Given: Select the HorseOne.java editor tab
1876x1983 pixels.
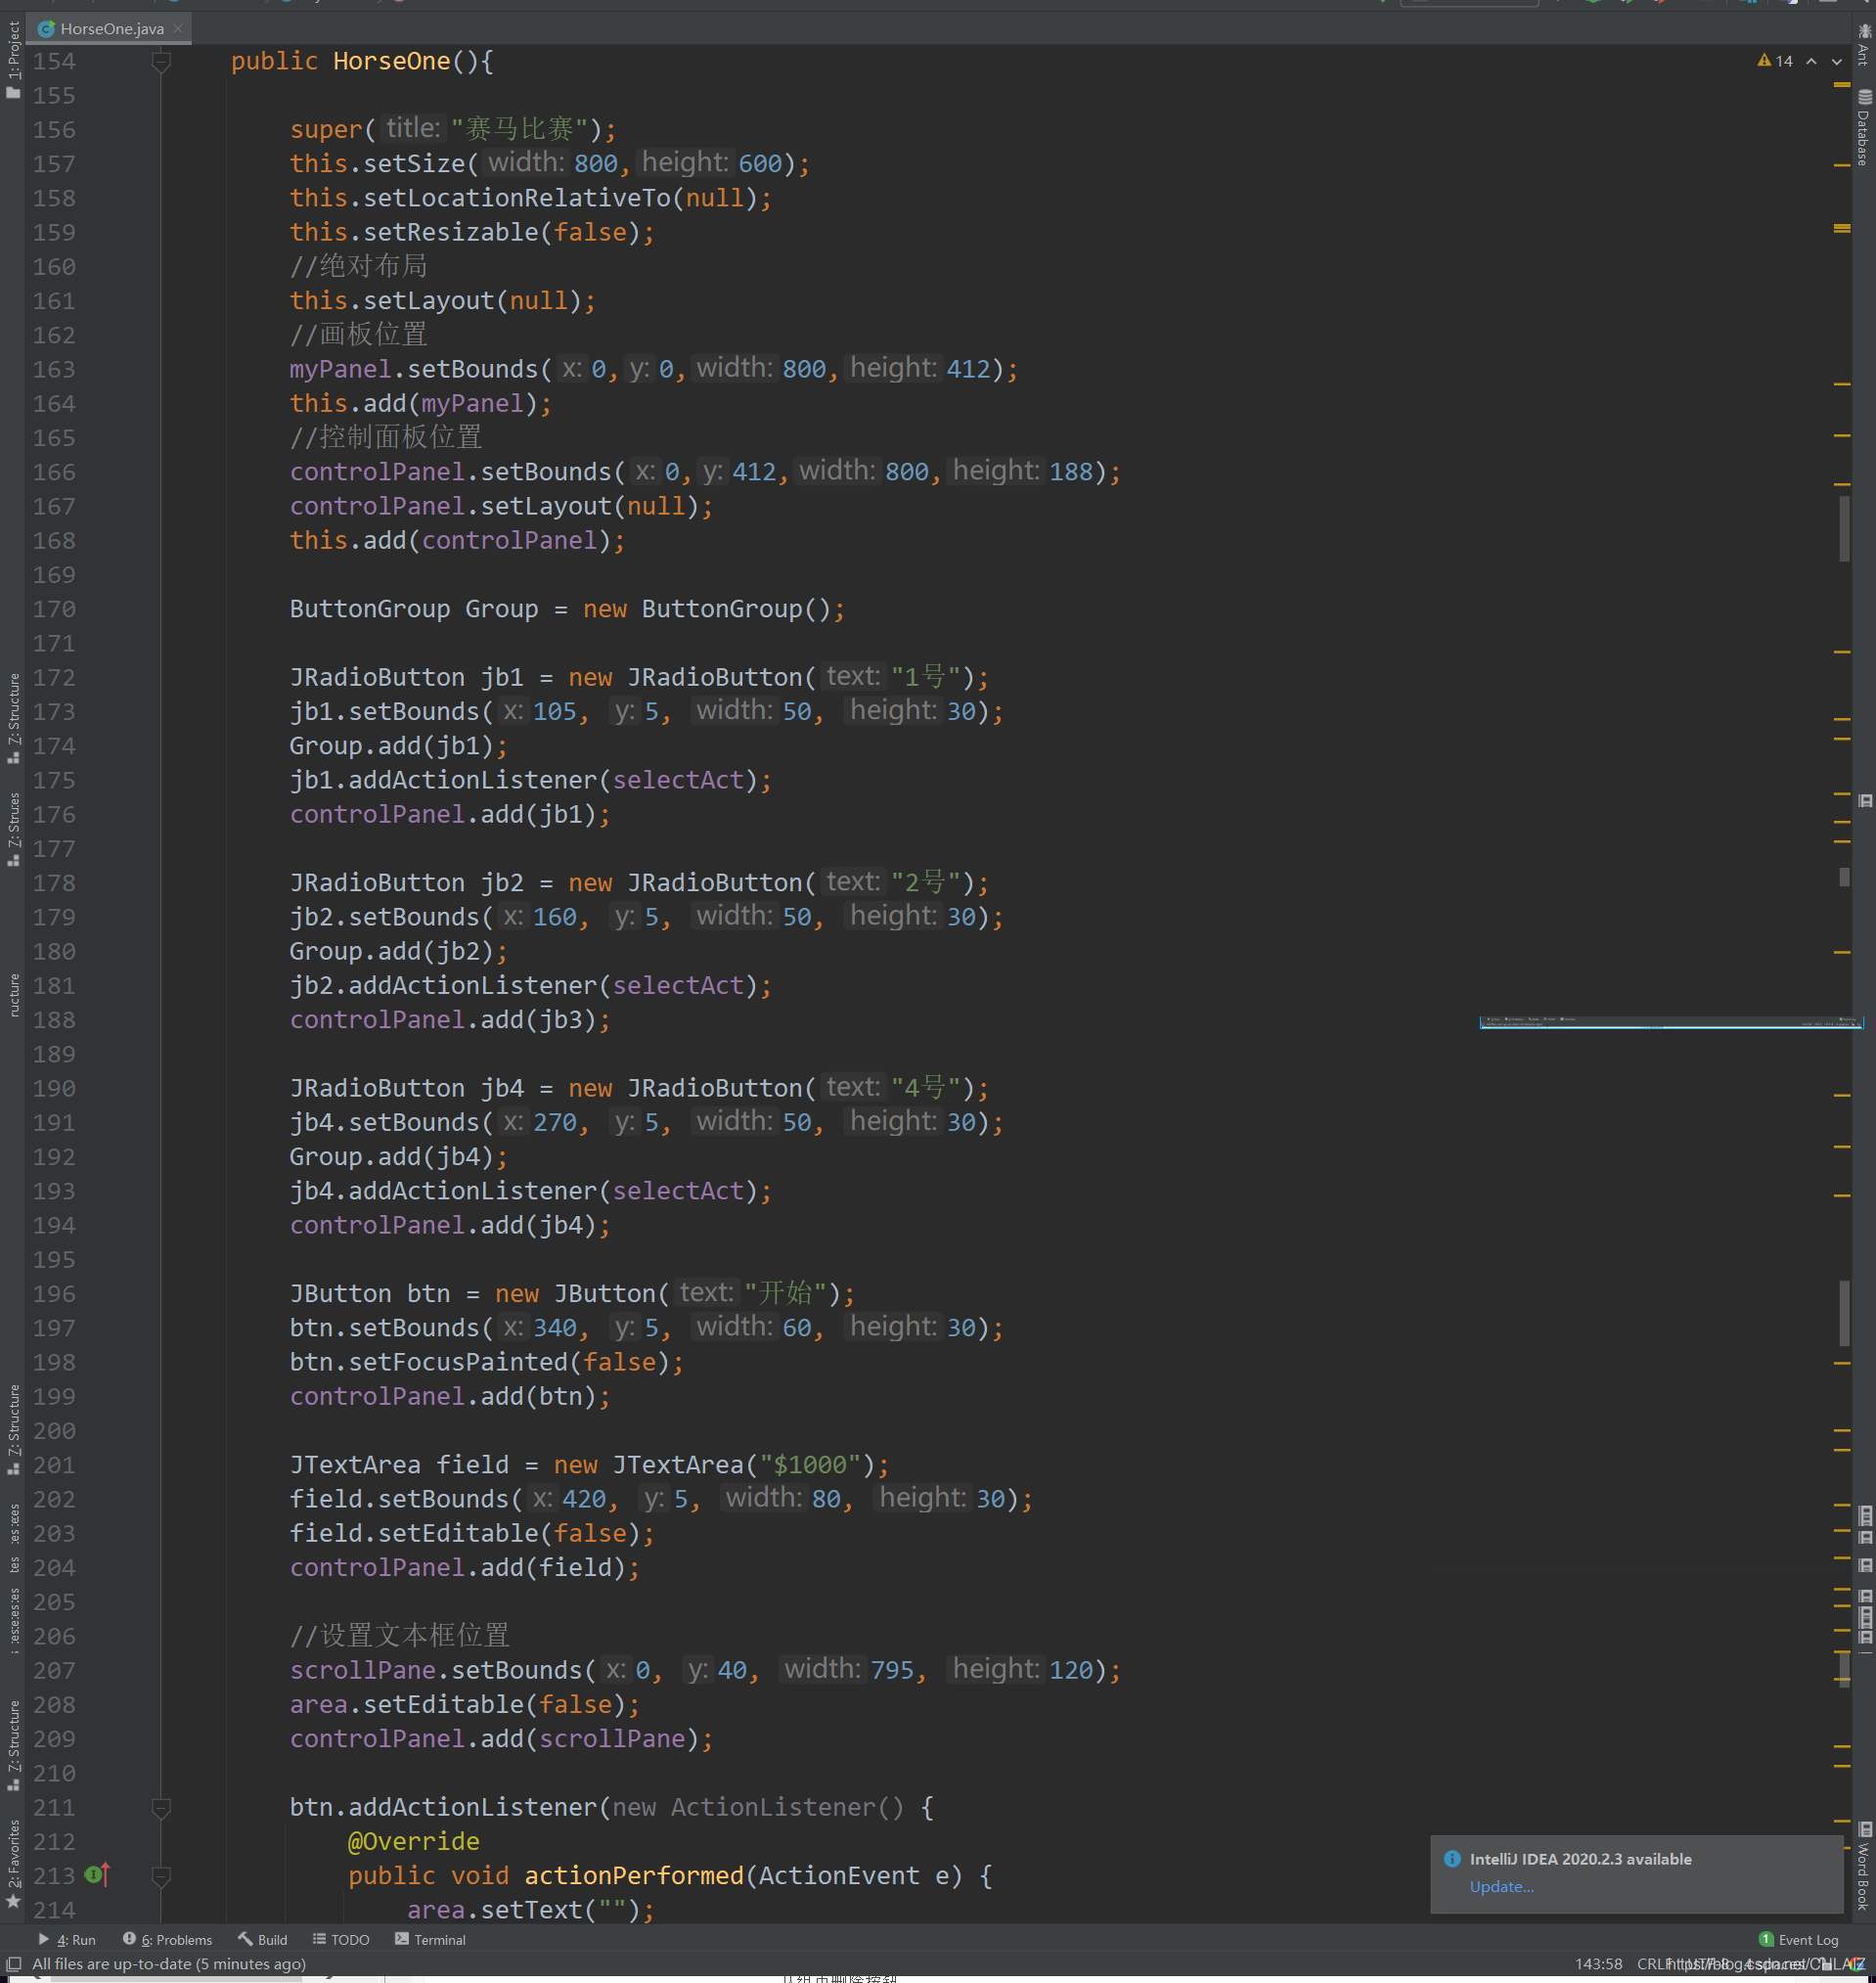Looking at the screenshot, I should [110, 28].
